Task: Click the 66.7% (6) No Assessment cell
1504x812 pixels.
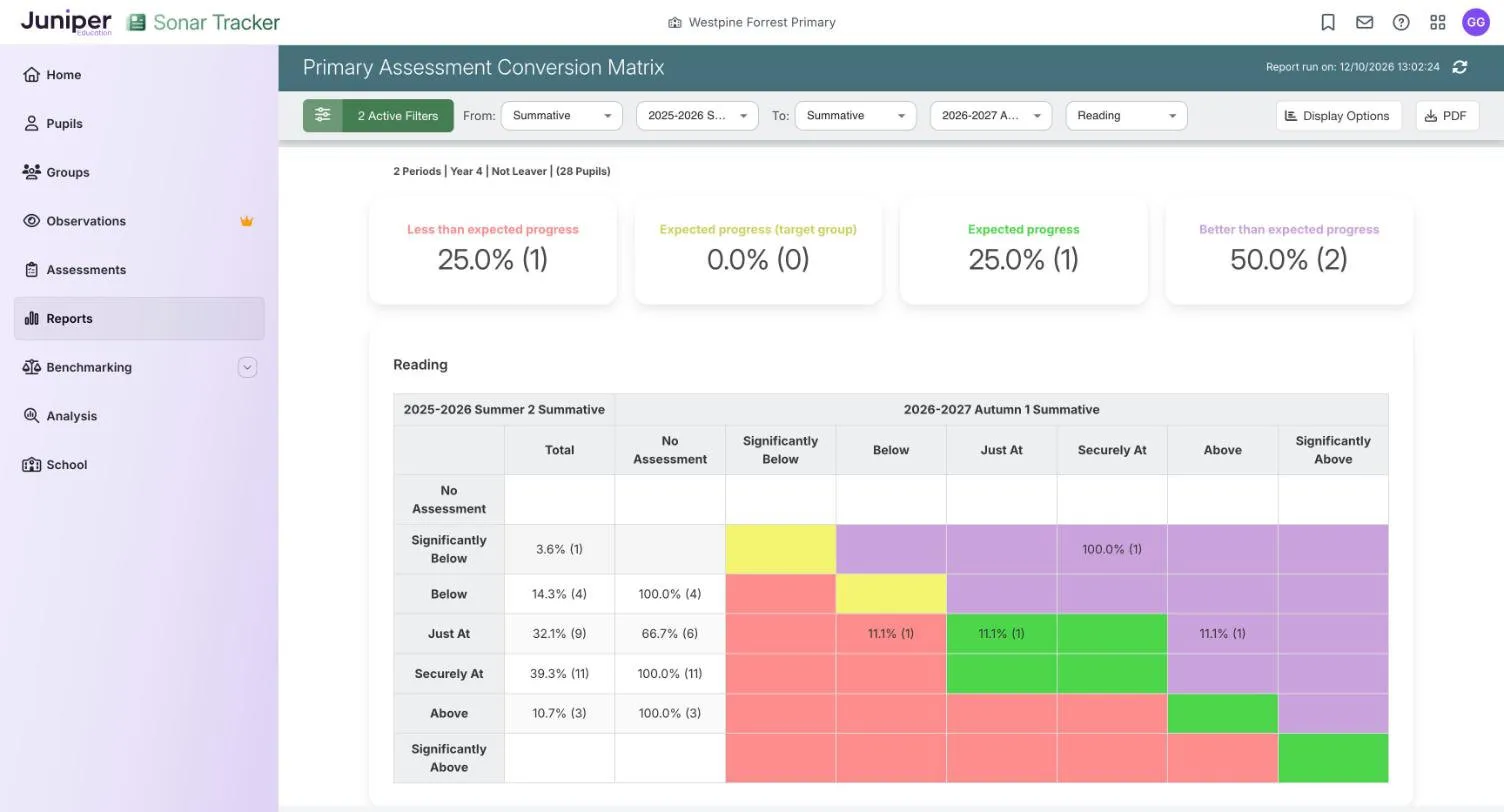Action: click(x=670, y=634)
